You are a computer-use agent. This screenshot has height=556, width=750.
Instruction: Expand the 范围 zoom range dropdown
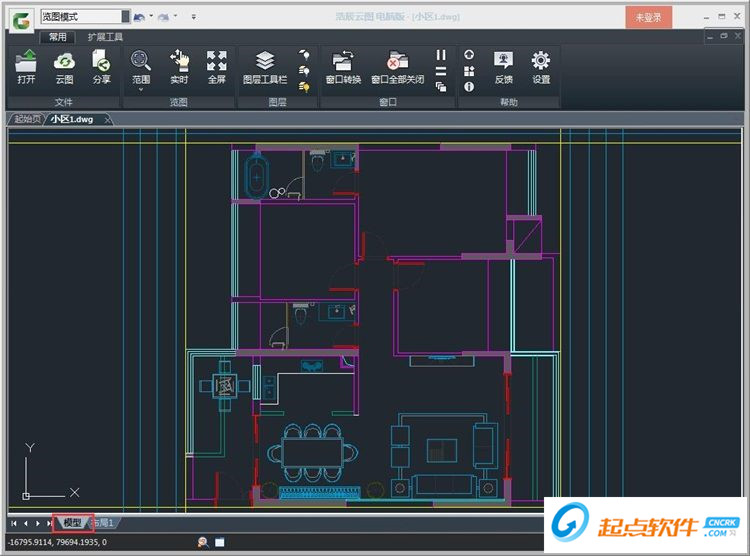click(141, 89)
